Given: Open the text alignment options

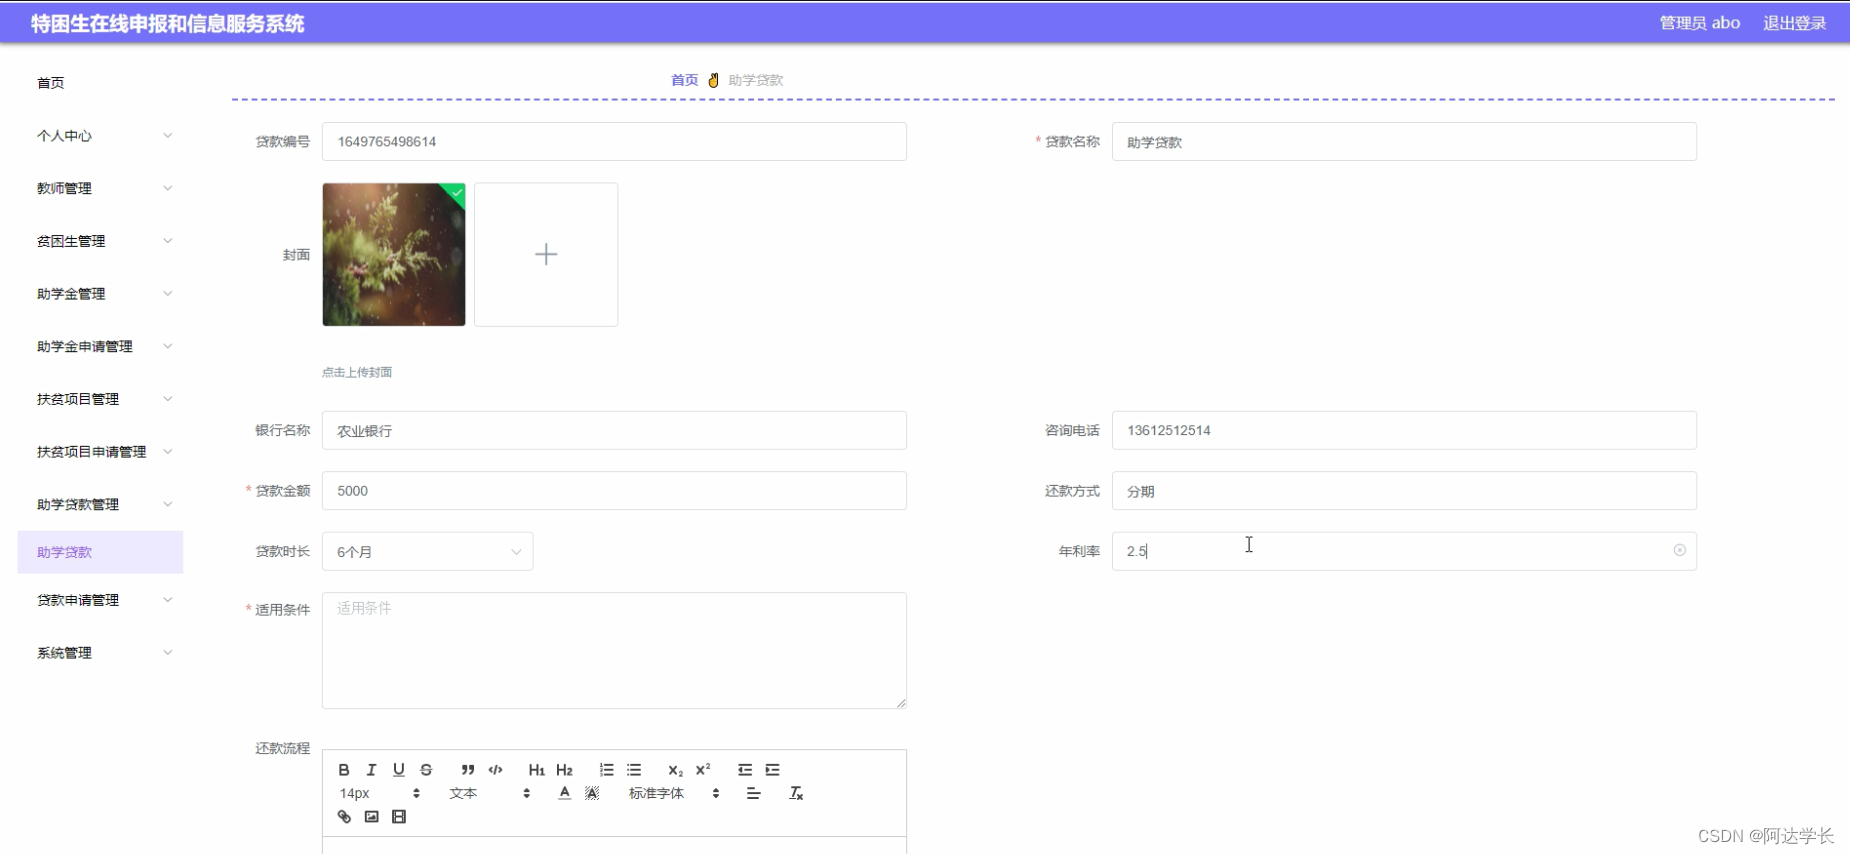Looking at the screenshot, I should pos(753,793).
